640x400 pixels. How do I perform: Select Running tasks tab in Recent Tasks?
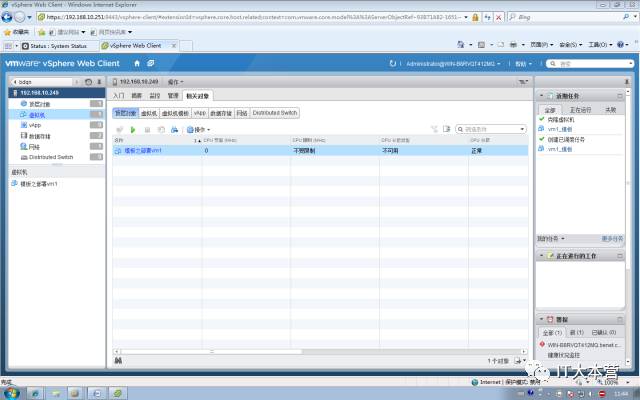(580, 110)
